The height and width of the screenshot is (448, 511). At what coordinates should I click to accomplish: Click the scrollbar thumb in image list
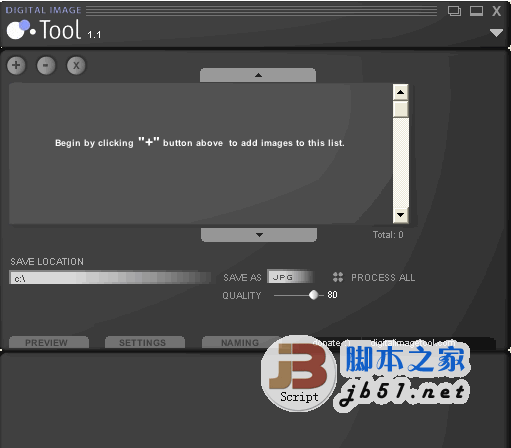401,109
